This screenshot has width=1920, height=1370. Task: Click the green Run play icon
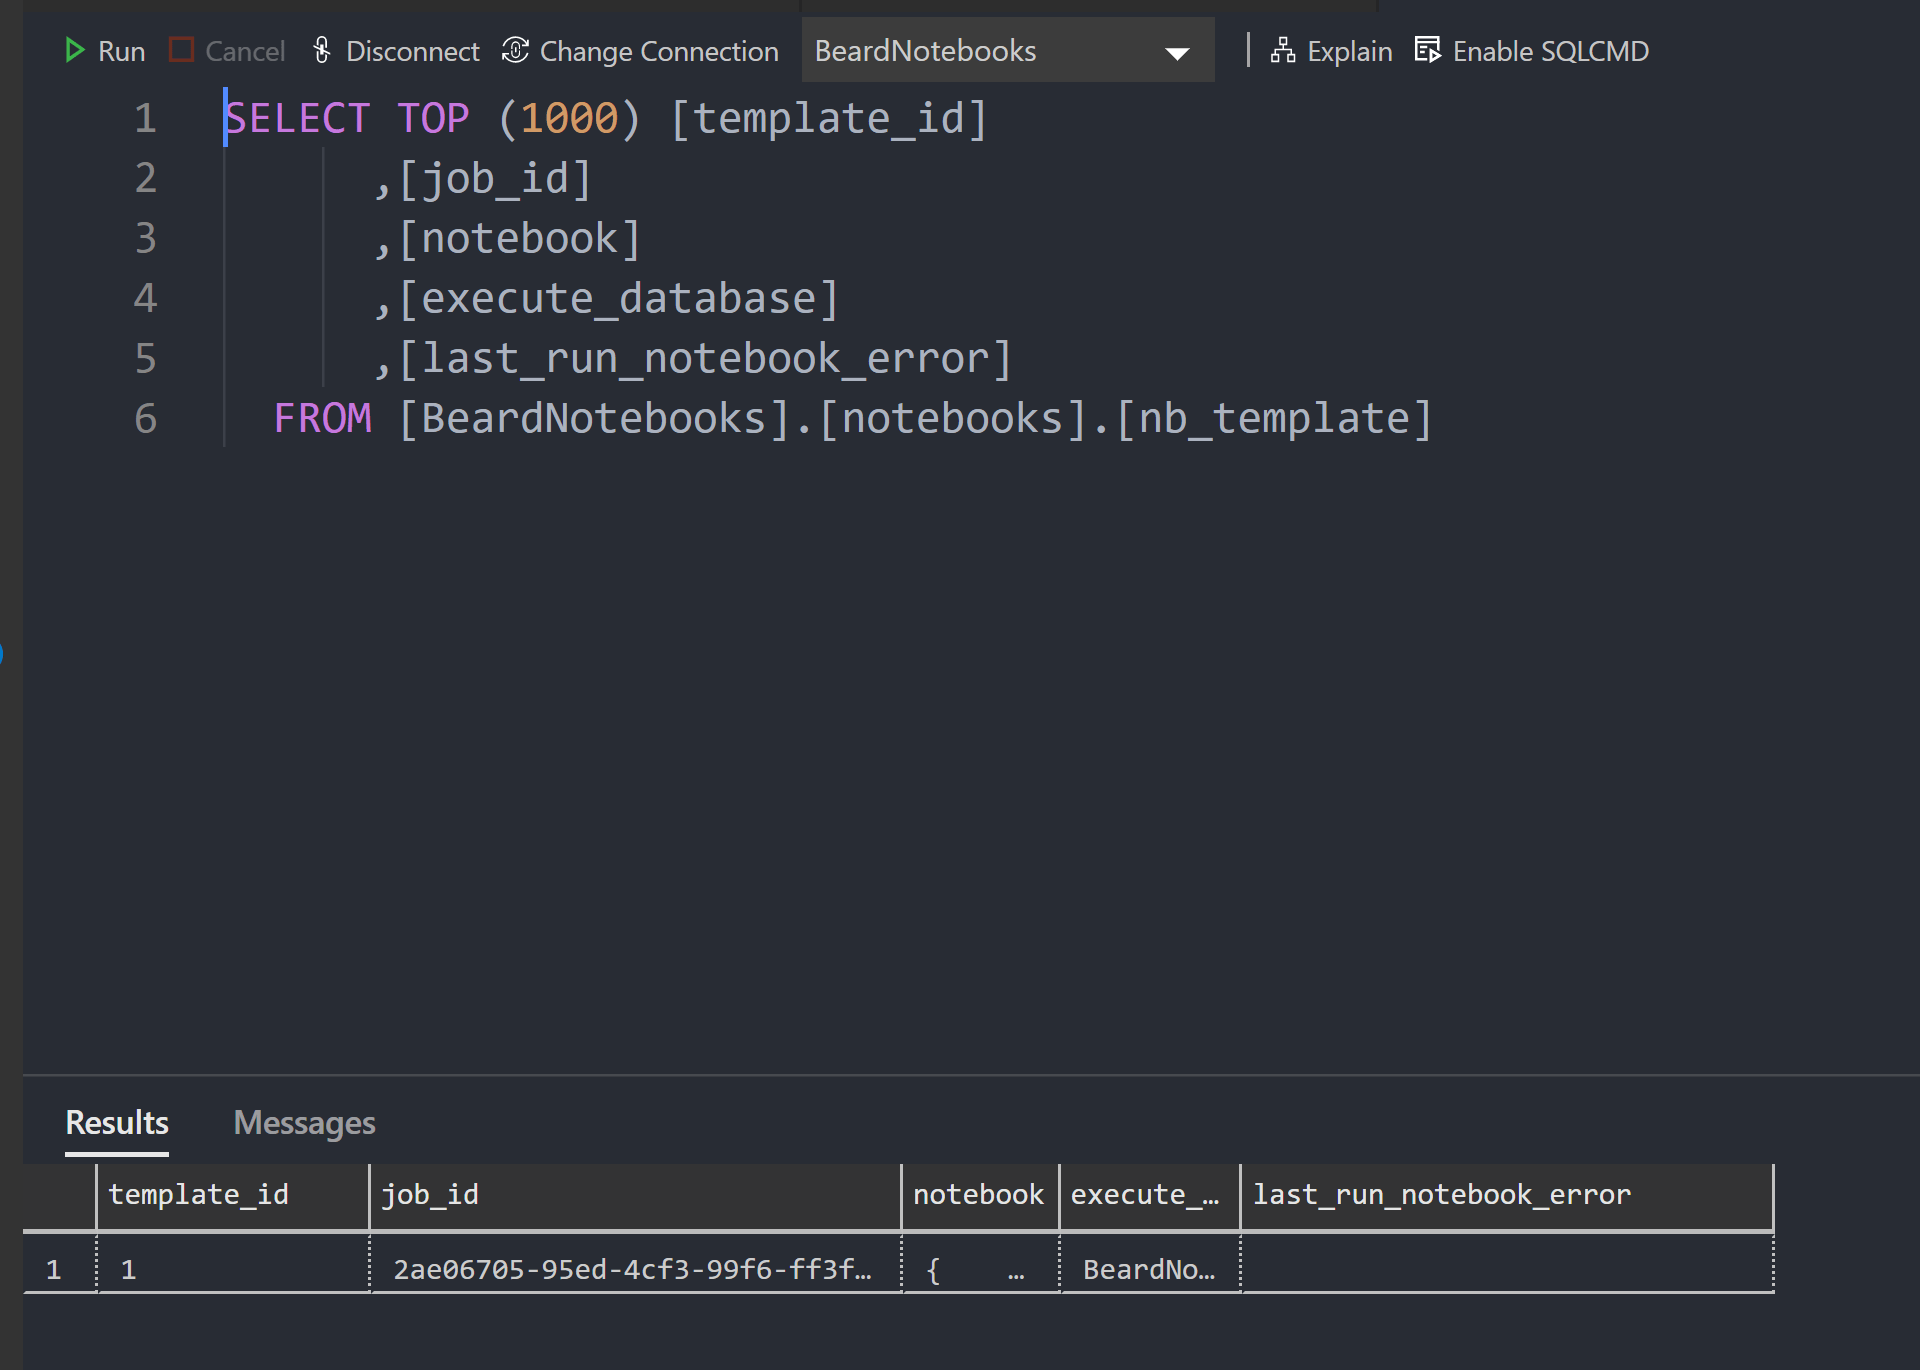(x=74, y=50)
